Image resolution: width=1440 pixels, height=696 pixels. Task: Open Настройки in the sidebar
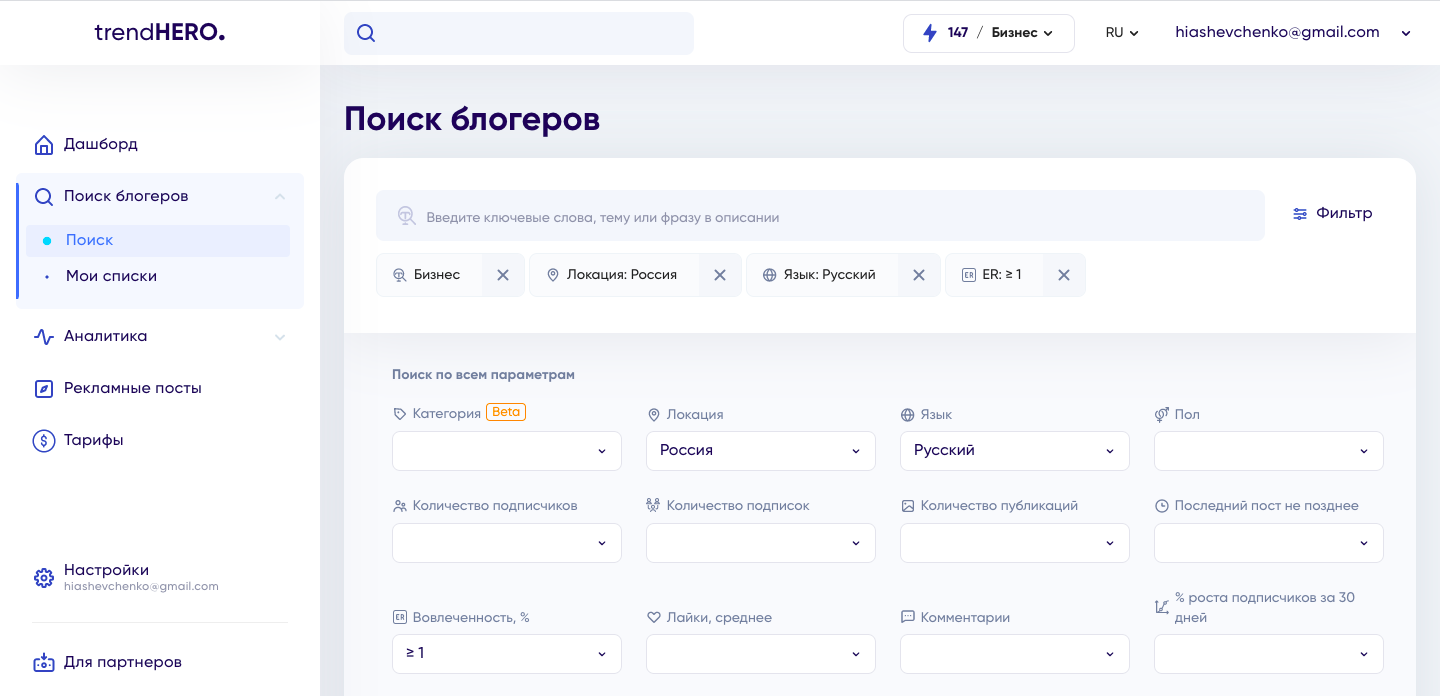click(106, 570)
